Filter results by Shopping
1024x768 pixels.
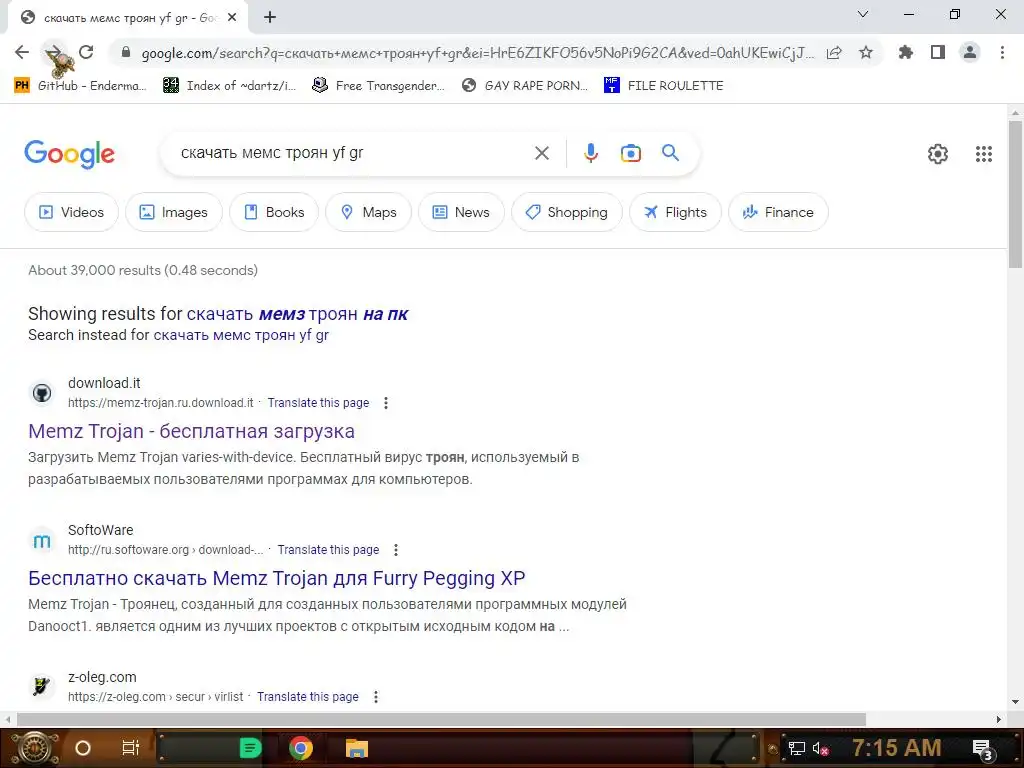(x=567, y=212)
